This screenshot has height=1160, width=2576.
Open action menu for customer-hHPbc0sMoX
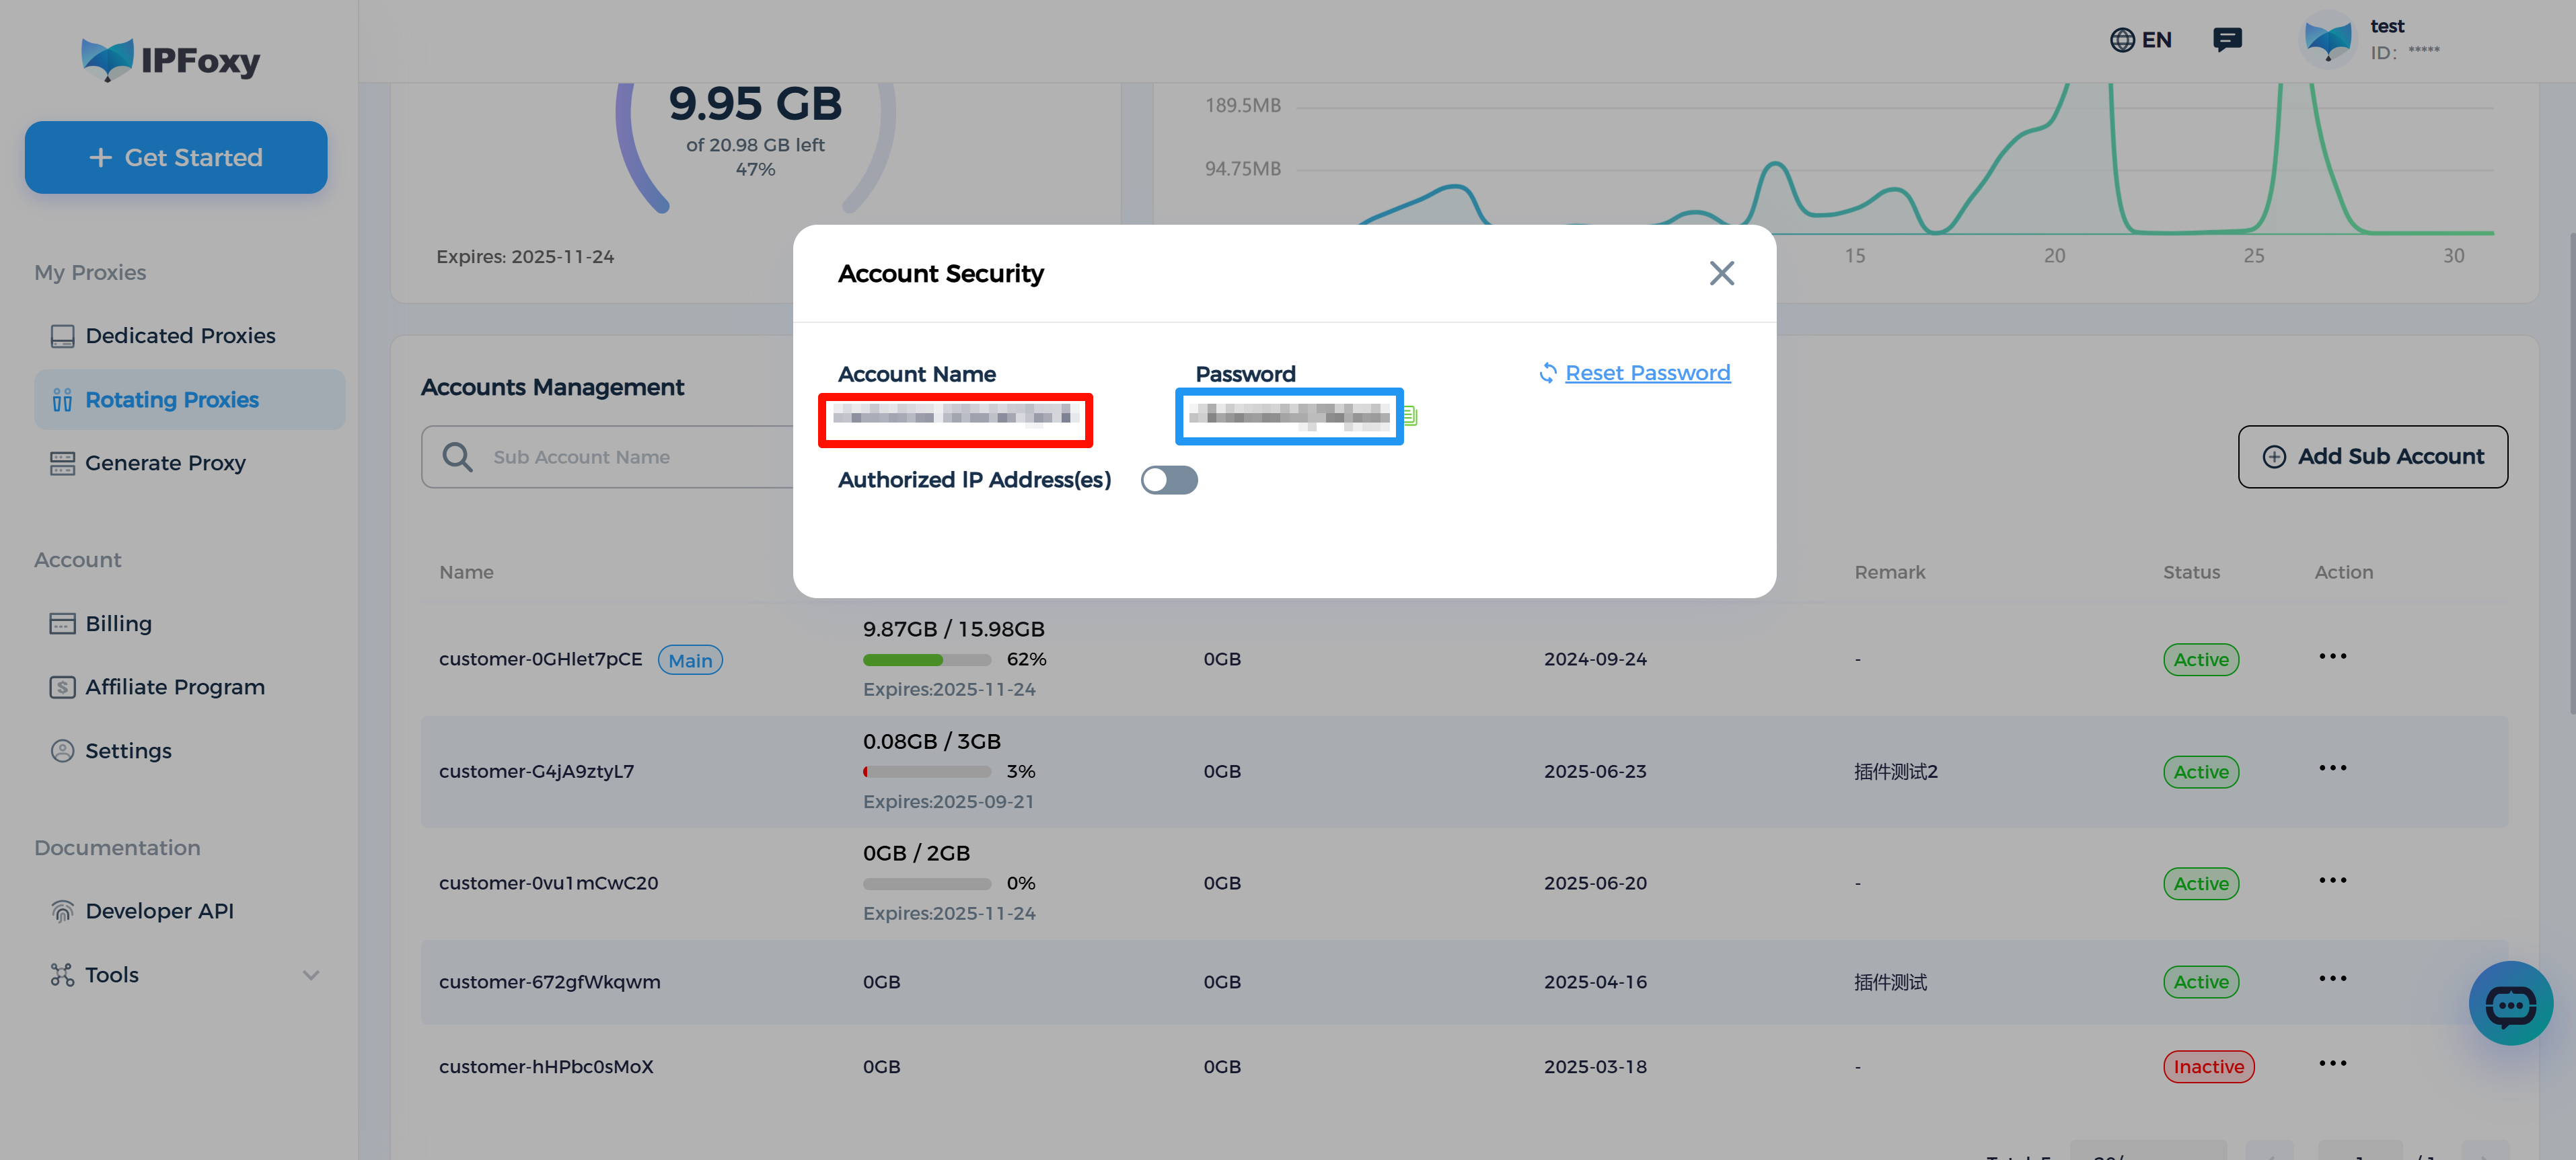click(x=2332, y=1063)
